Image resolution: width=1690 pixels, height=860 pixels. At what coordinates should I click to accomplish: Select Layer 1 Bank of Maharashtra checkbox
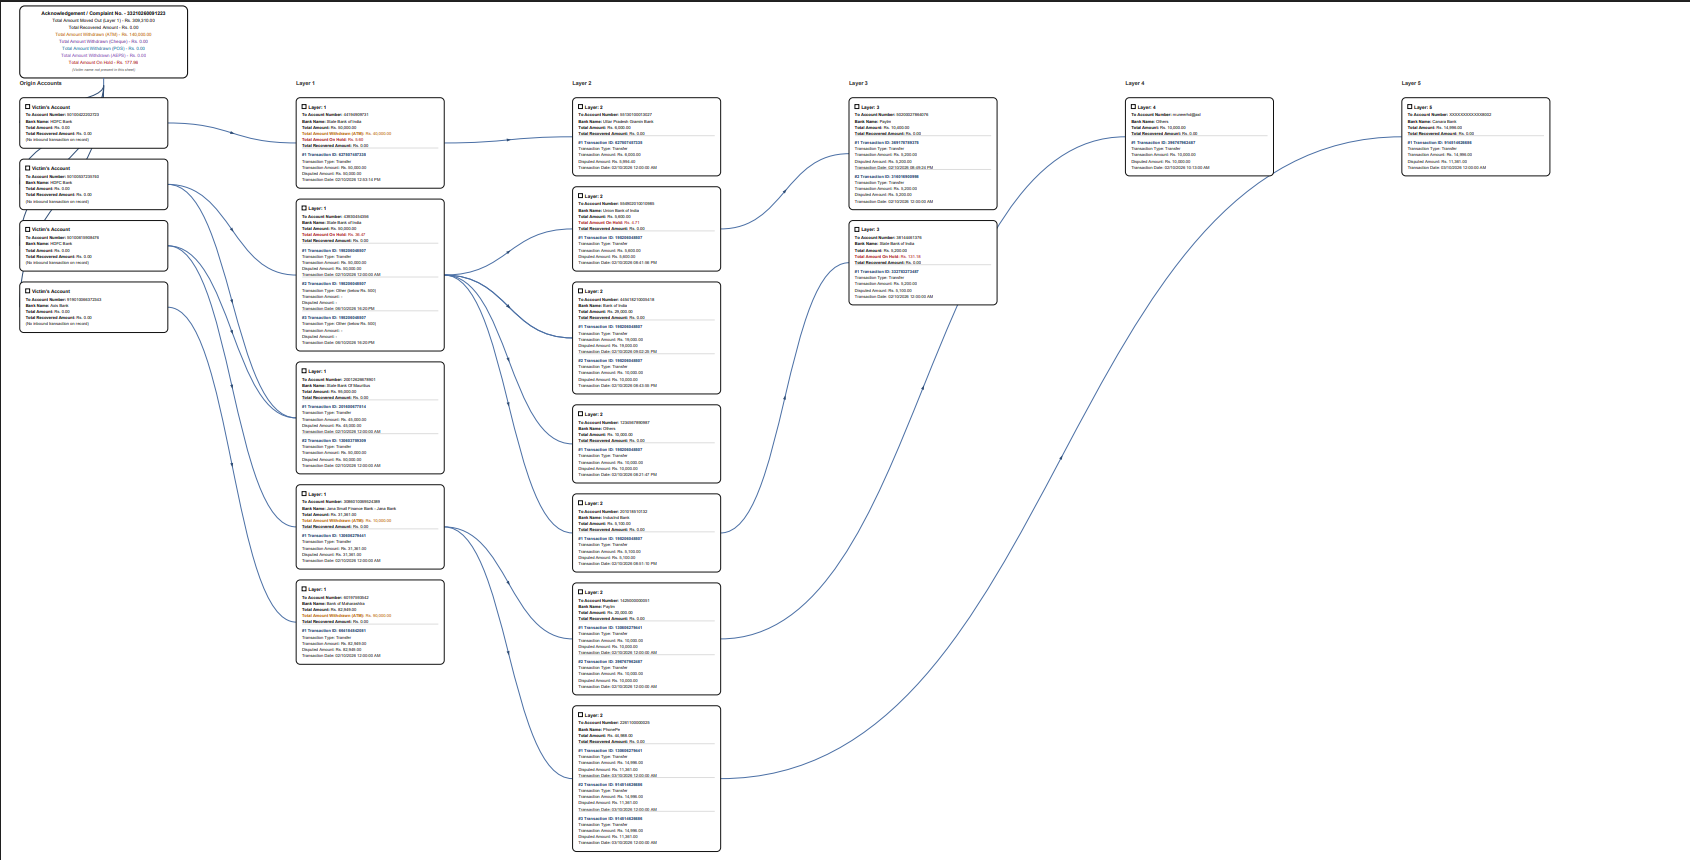click(x=304, y=589)
